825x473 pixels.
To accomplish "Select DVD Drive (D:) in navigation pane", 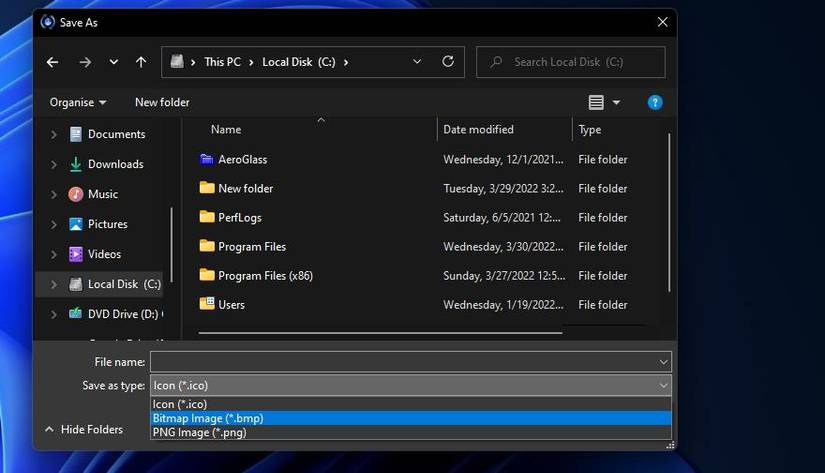I will tap(123, 314).
